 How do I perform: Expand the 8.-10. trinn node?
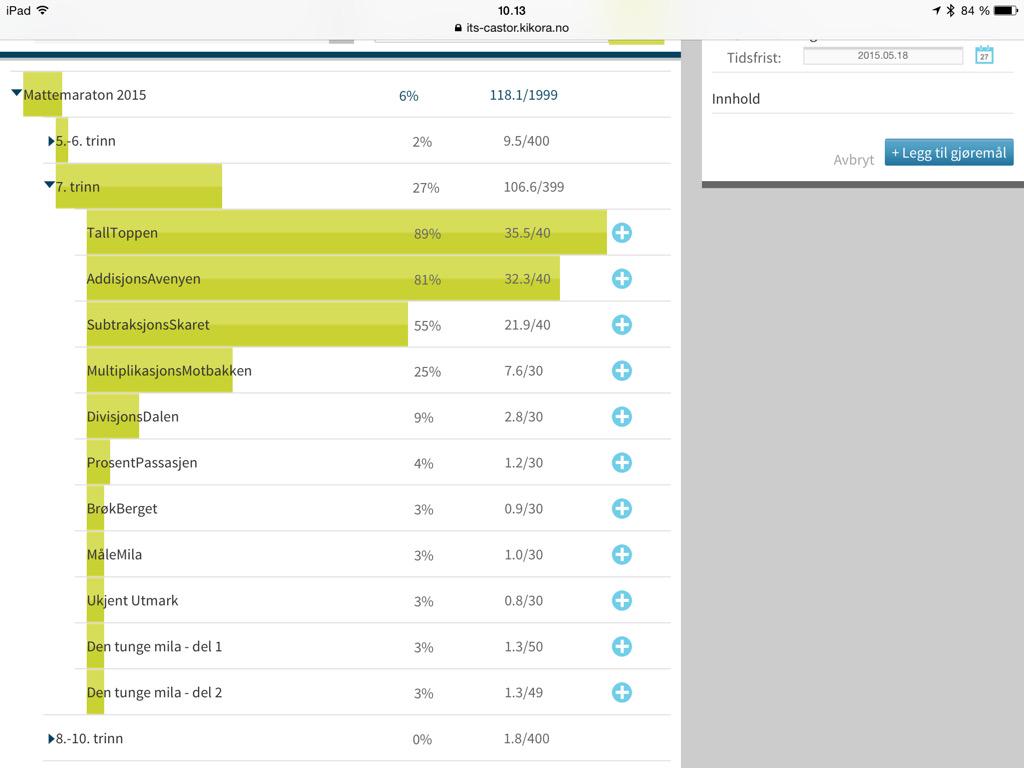pos(51,739)
